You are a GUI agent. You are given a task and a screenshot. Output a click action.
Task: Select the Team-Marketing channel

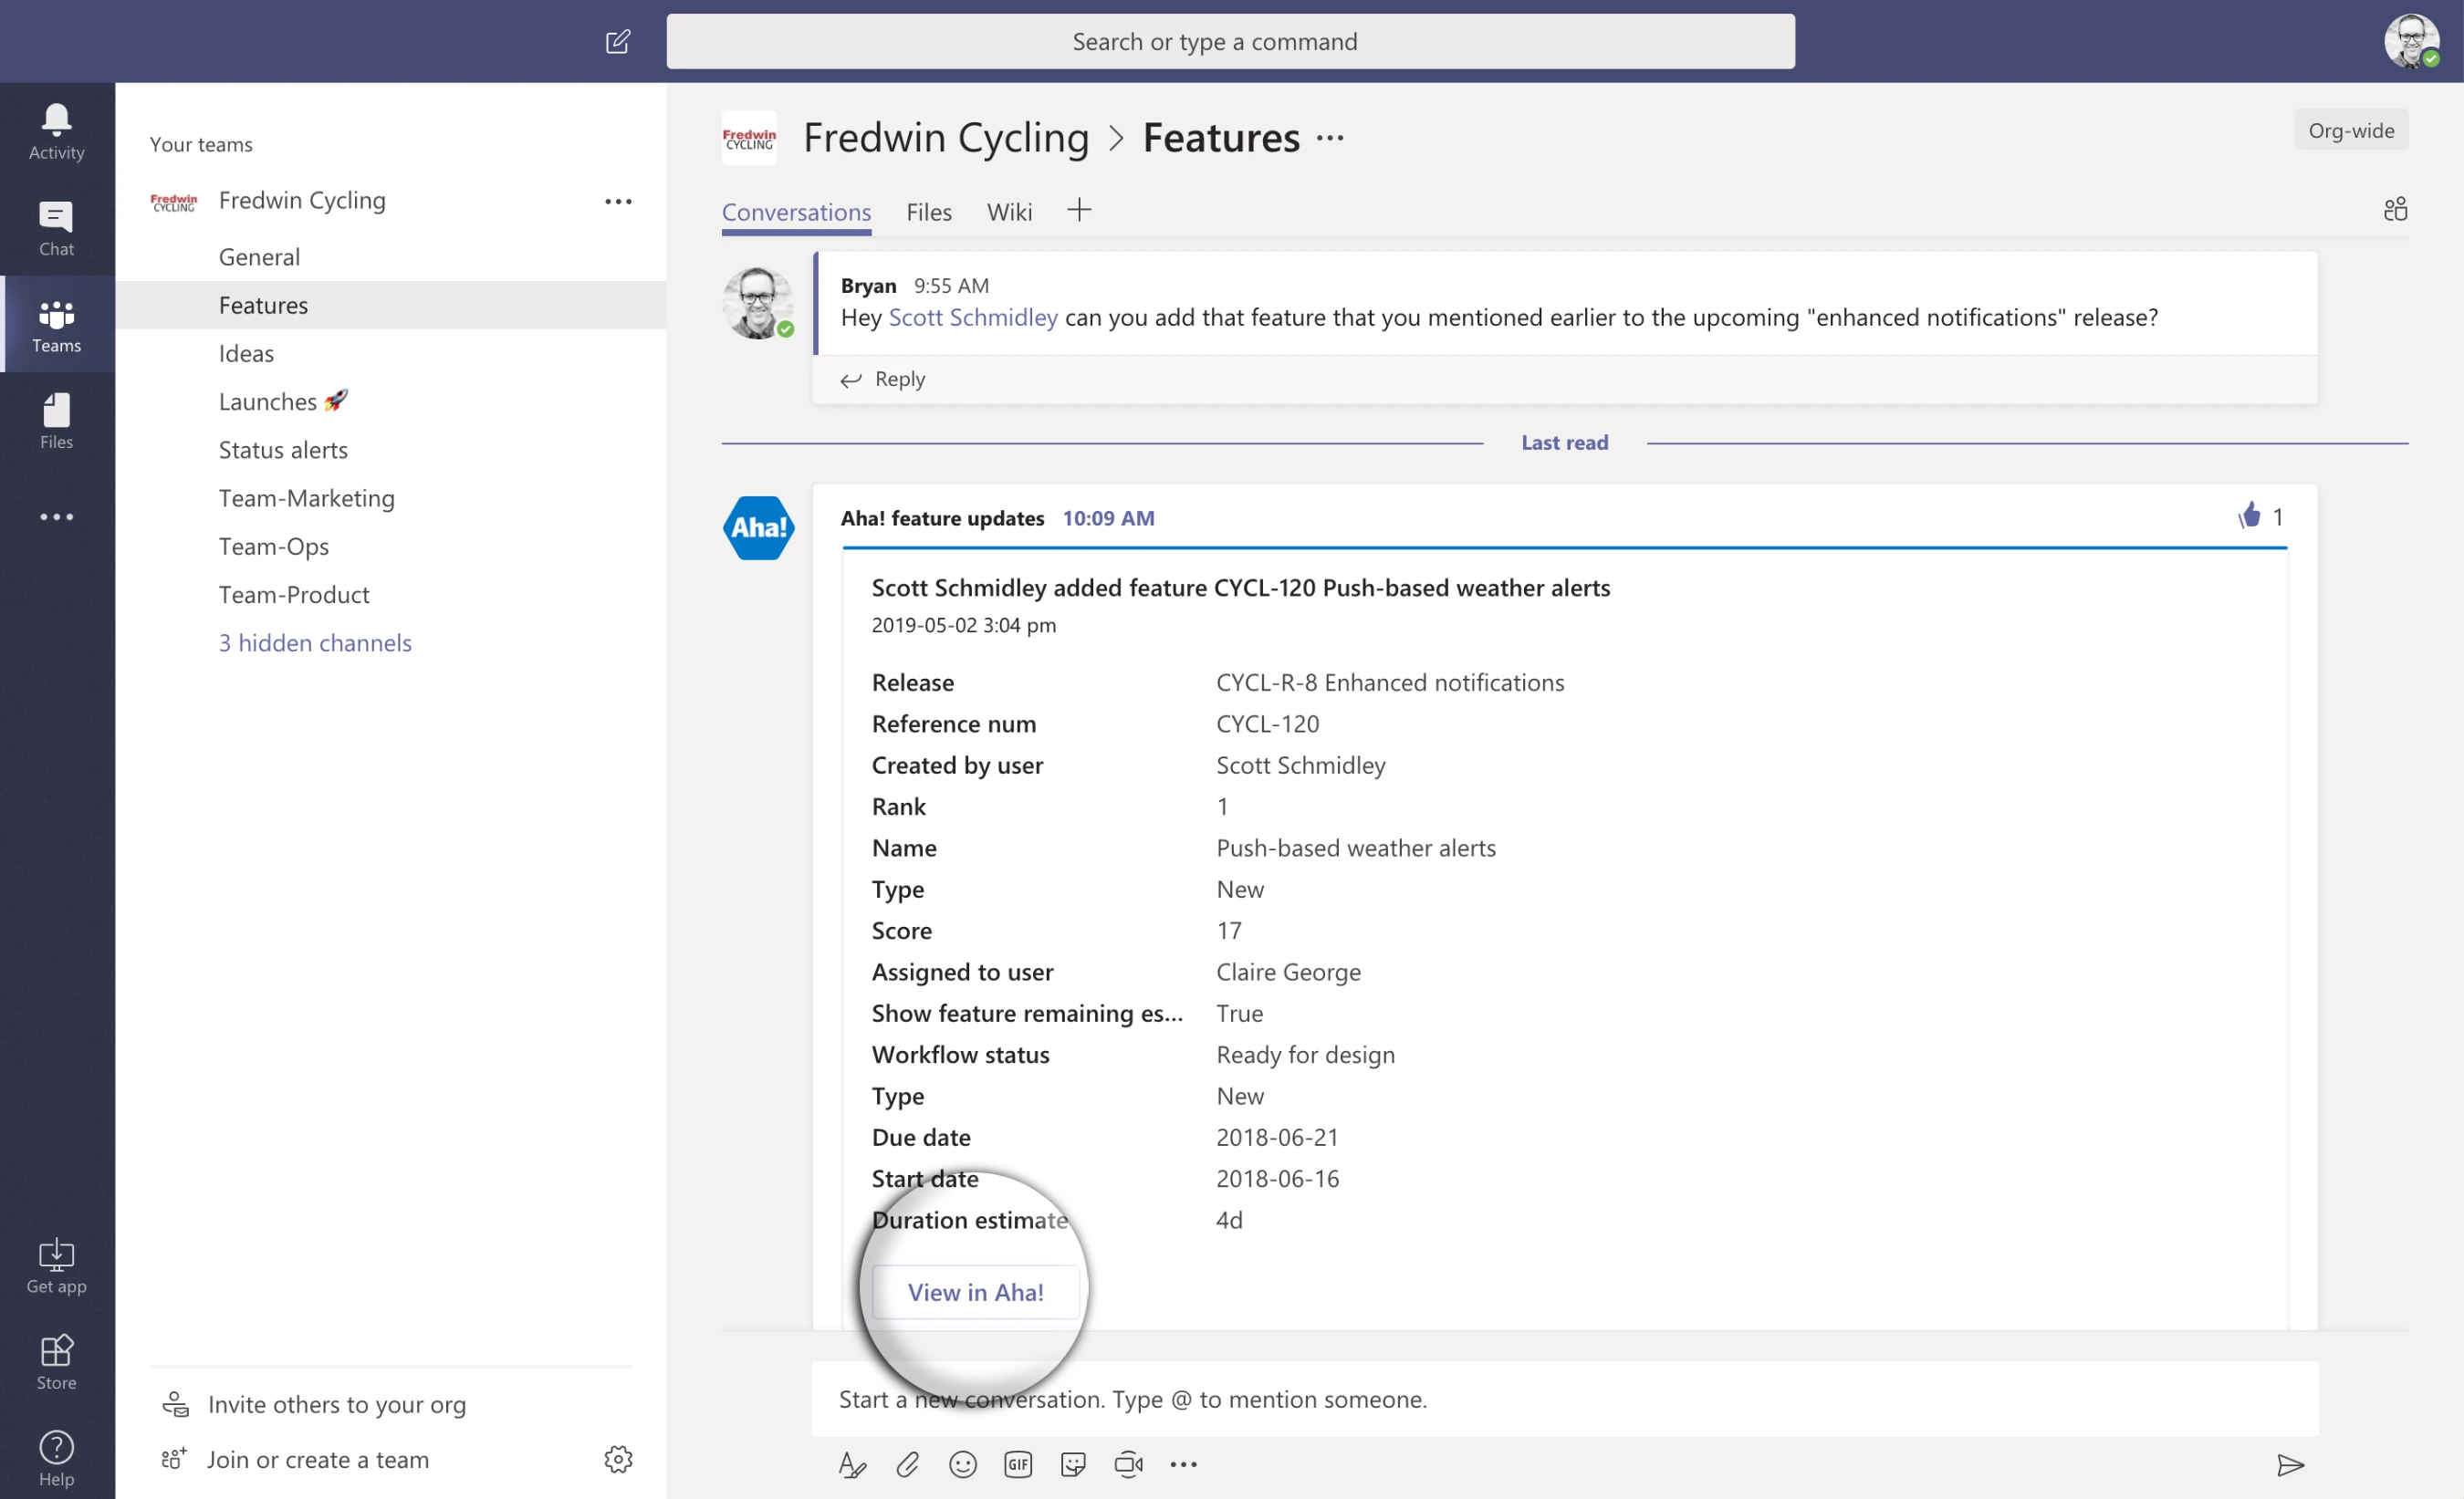coord(306,498)
